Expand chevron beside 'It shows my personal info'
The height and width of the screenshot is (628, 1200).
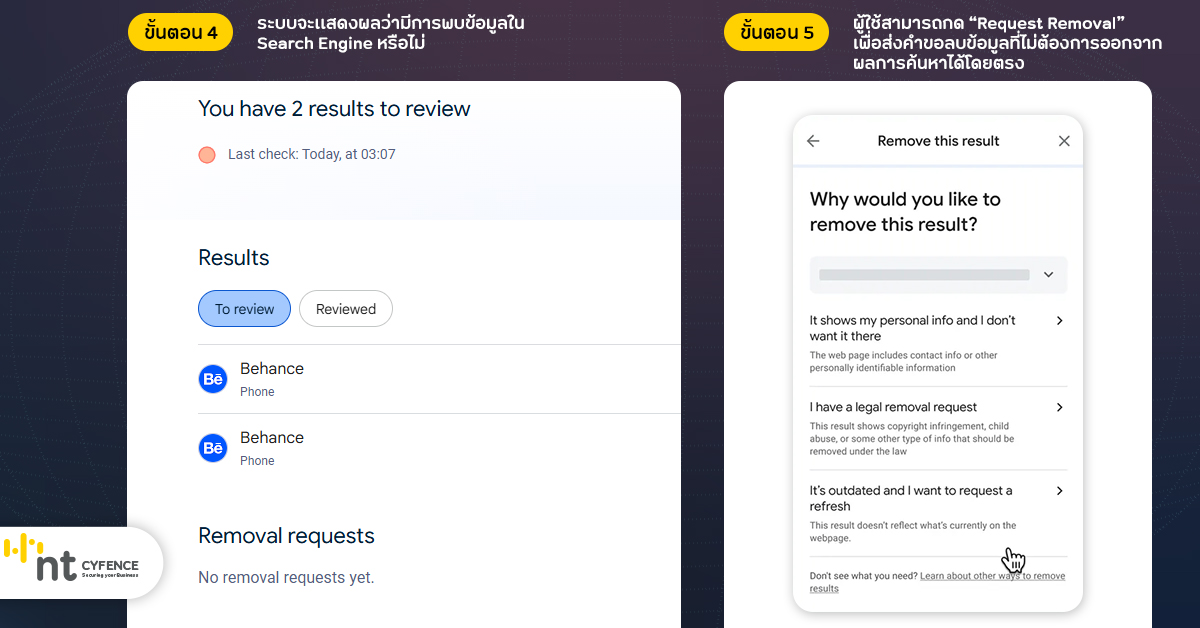click(1059, 321)
